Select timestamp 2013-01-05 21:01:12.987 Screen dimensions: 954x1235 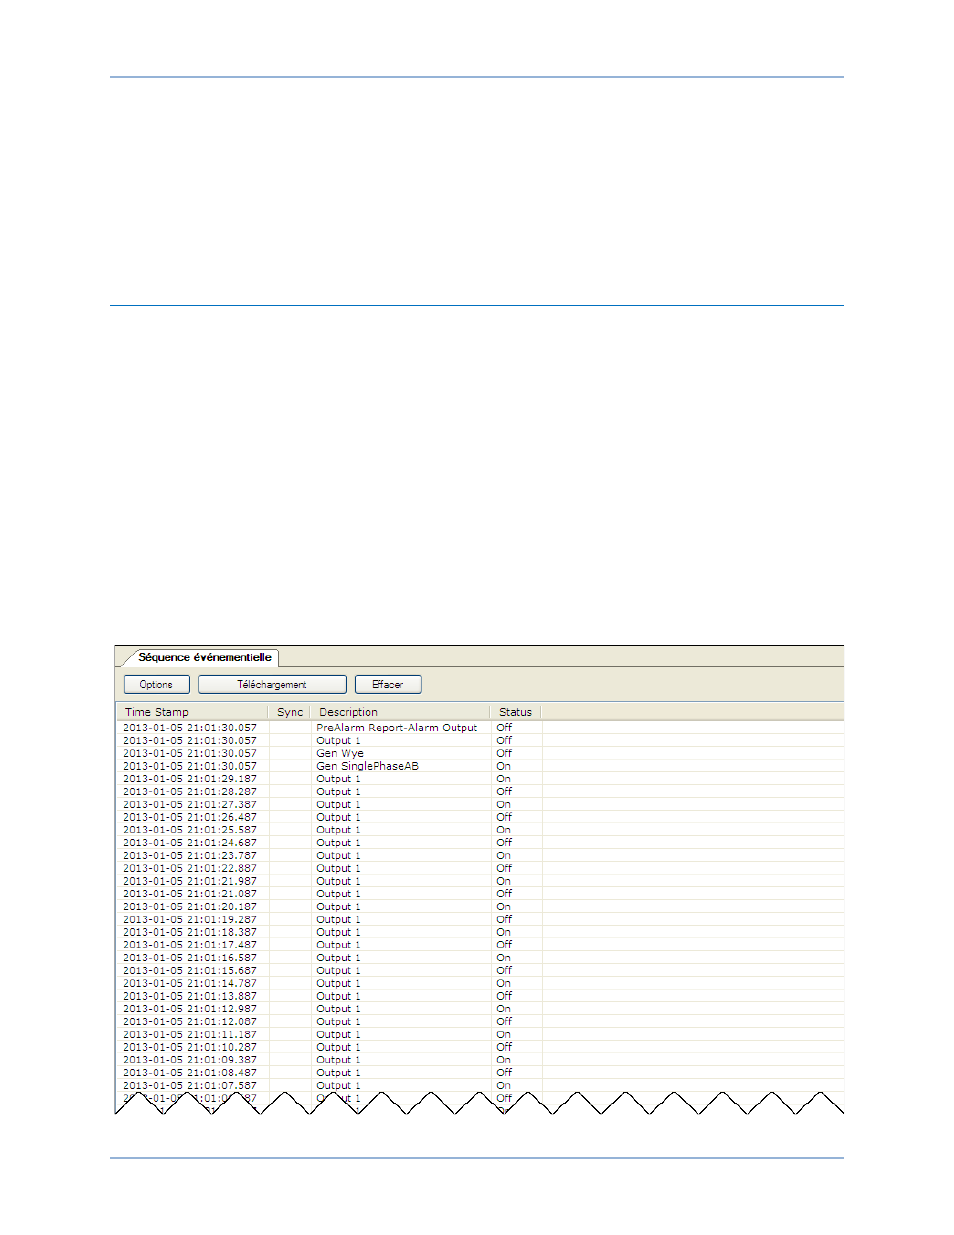pyautogui.click(x=190, y=1009)
